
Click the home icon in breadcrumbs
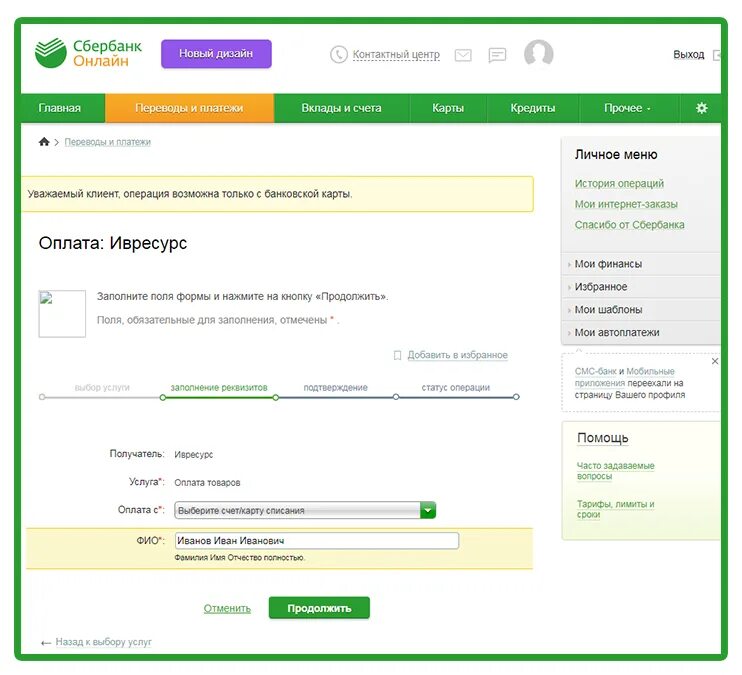pyautogui.click(x=44, y=142)
